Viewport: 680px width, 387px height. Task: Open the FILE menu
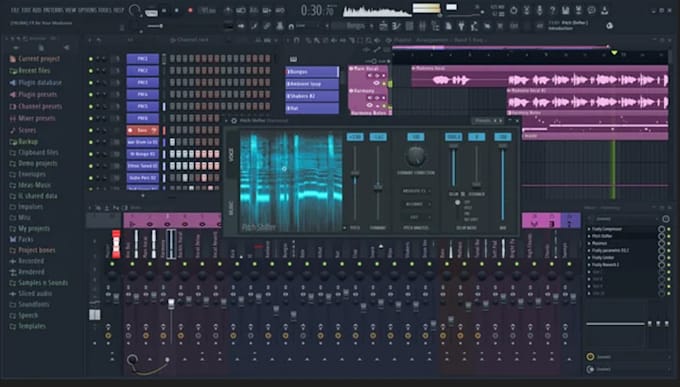(x=14, y=10)
